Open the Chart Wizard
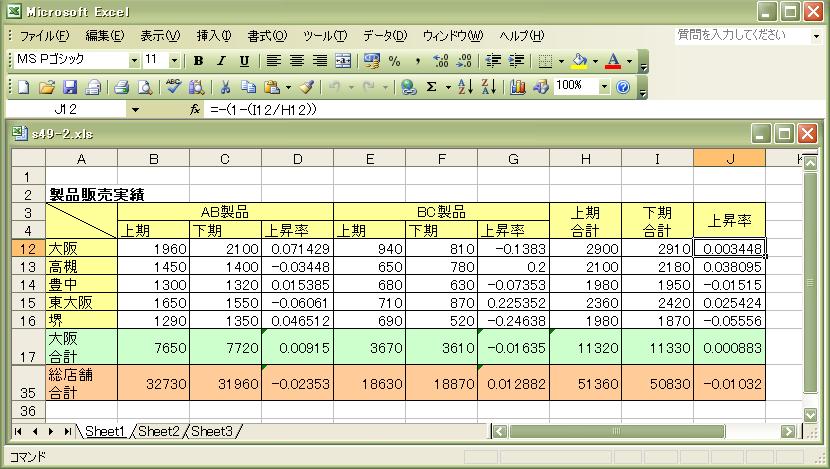 pos(518,86)
